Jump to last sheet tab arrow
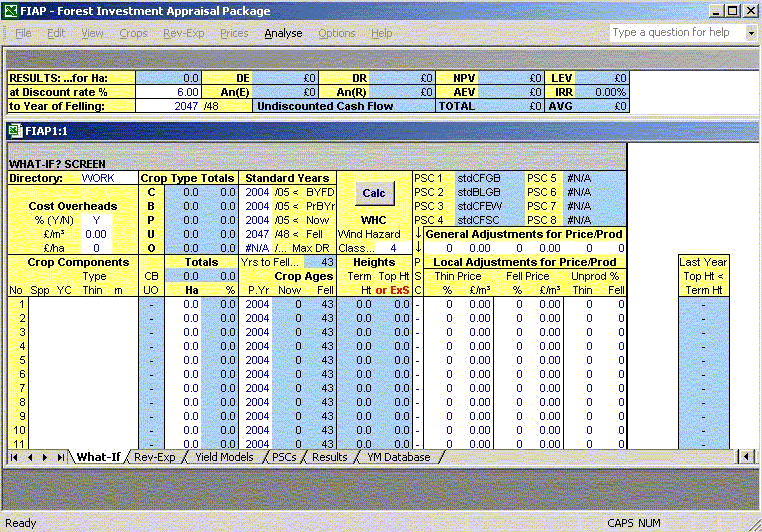 click(62, 457)
